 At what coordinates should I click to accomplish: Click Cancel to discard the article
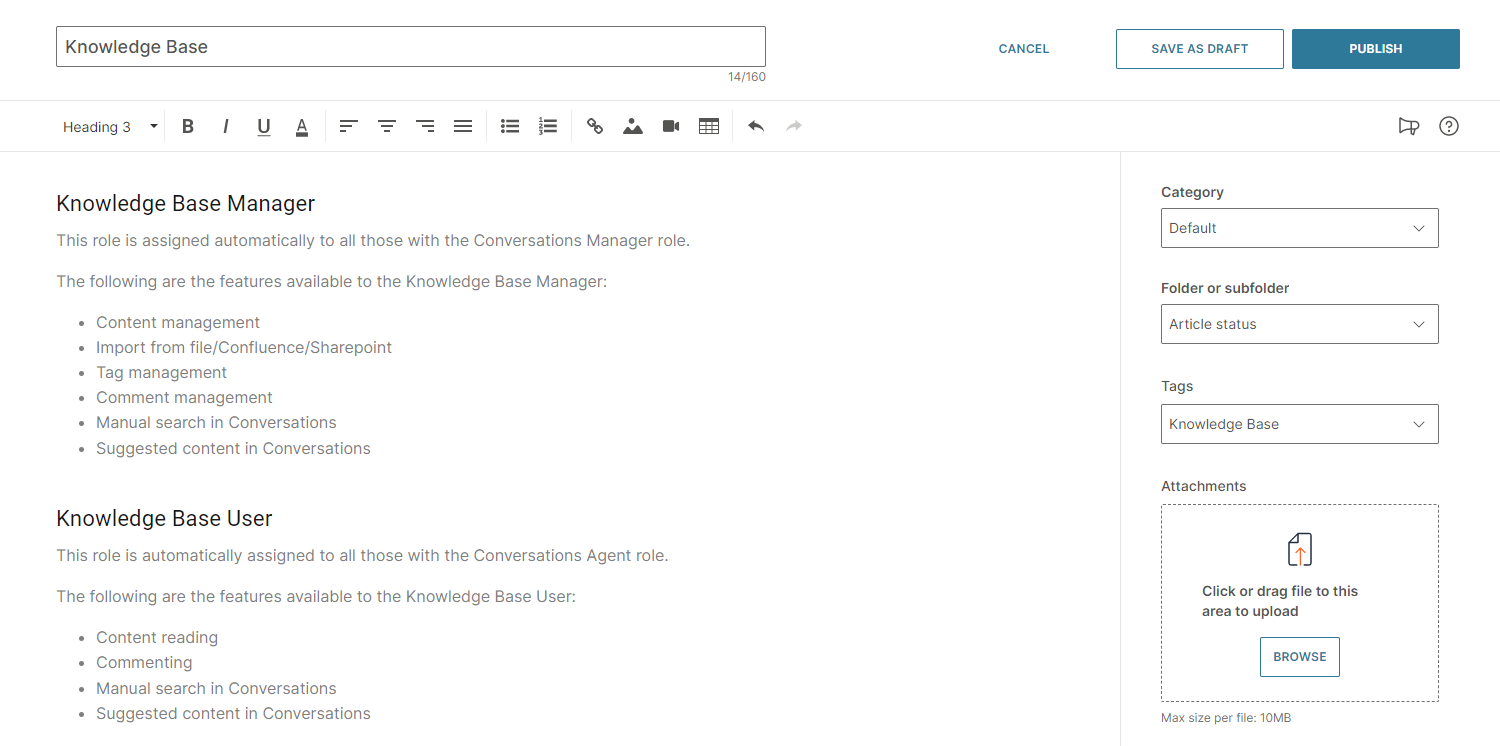(x=1024, y=49)
